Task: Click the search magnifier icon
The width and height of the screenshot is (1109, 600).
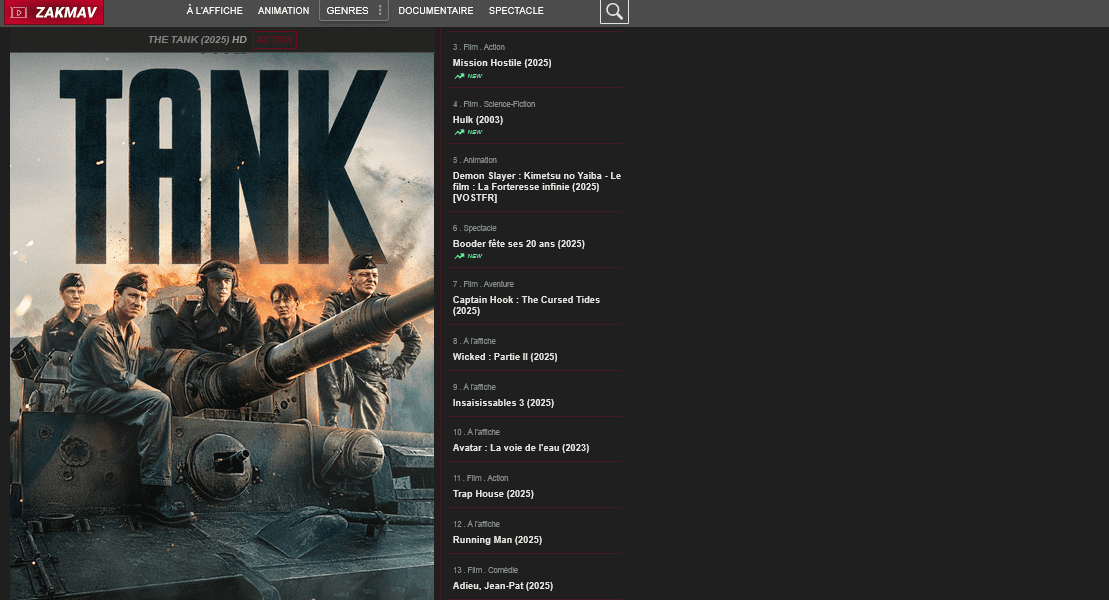Action: (x=614, y=11)
